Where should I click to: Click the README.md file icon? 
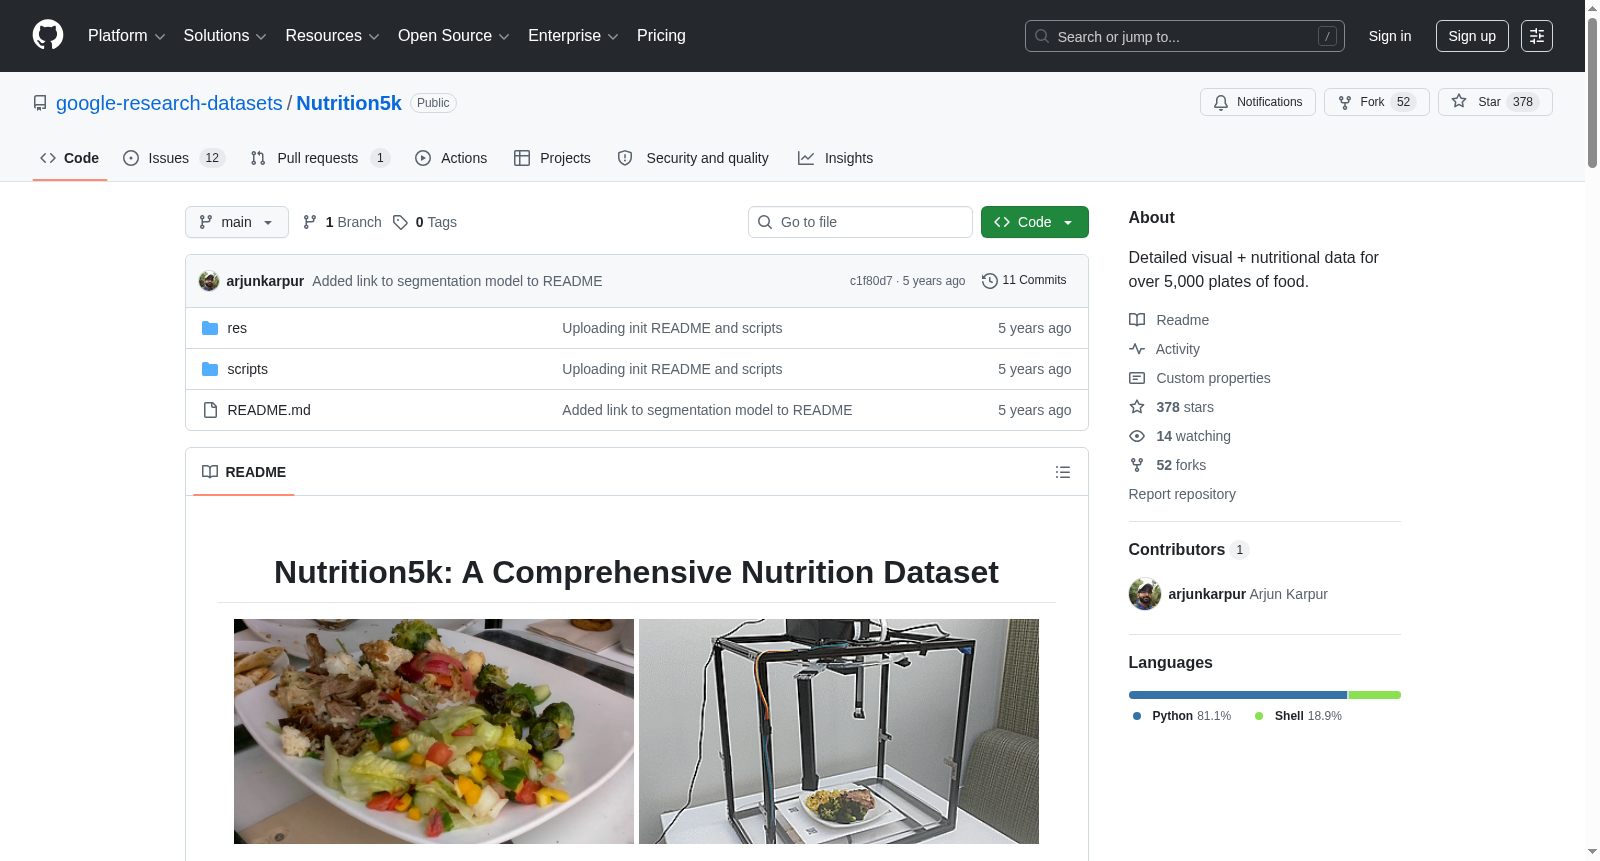point(210,410)
